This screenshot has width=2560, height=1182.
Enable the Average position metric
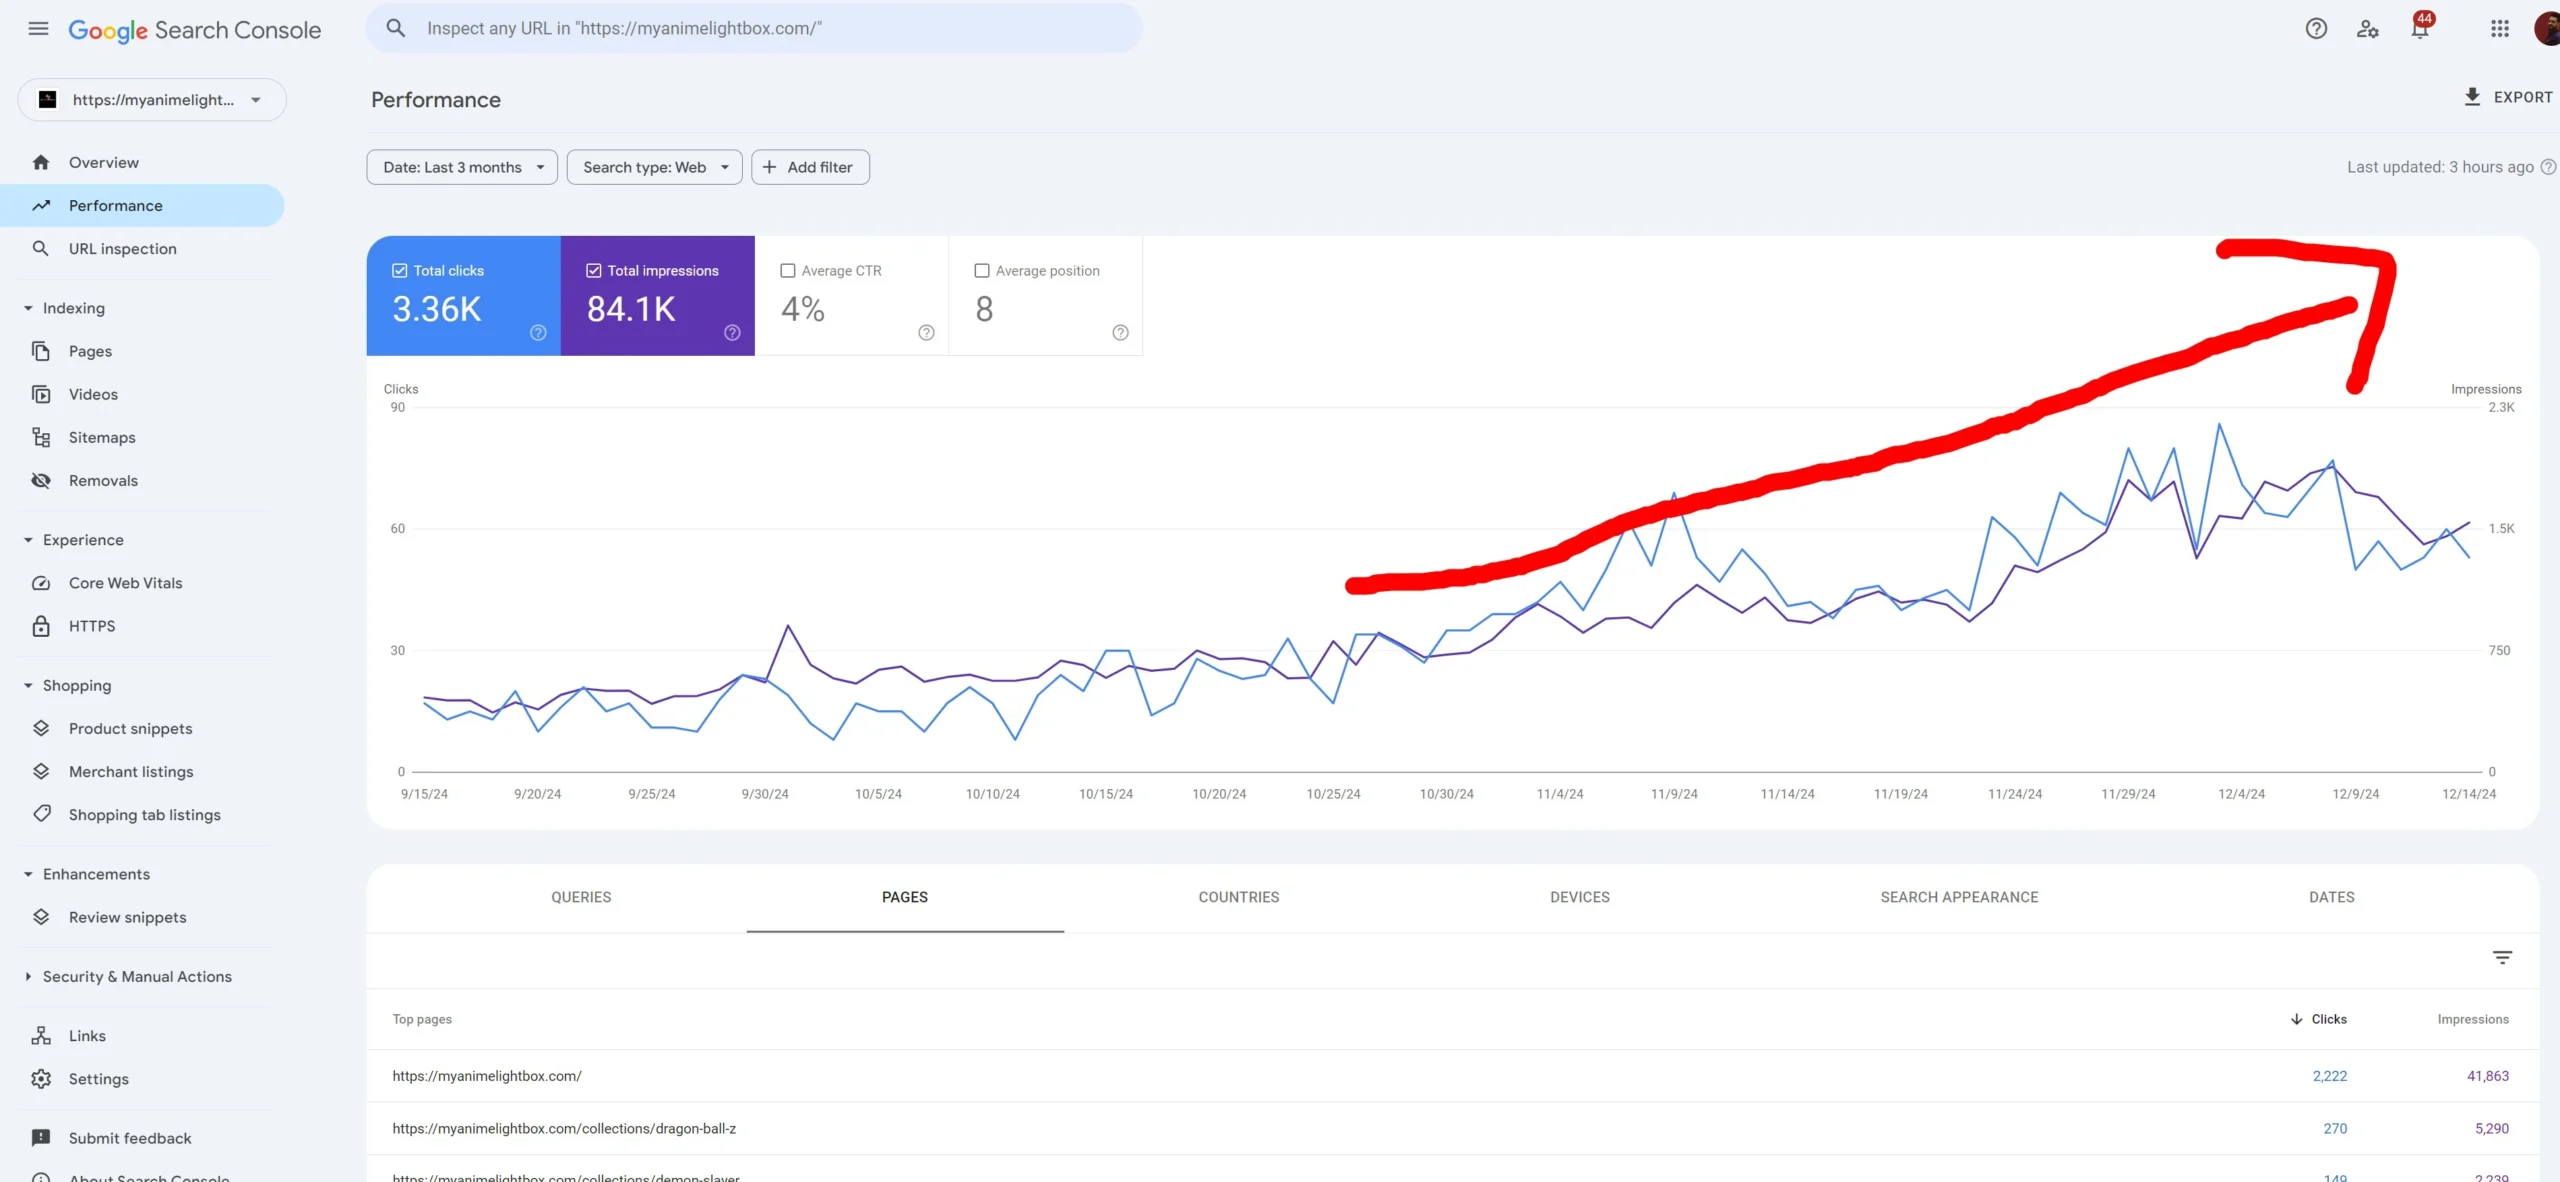983,270
